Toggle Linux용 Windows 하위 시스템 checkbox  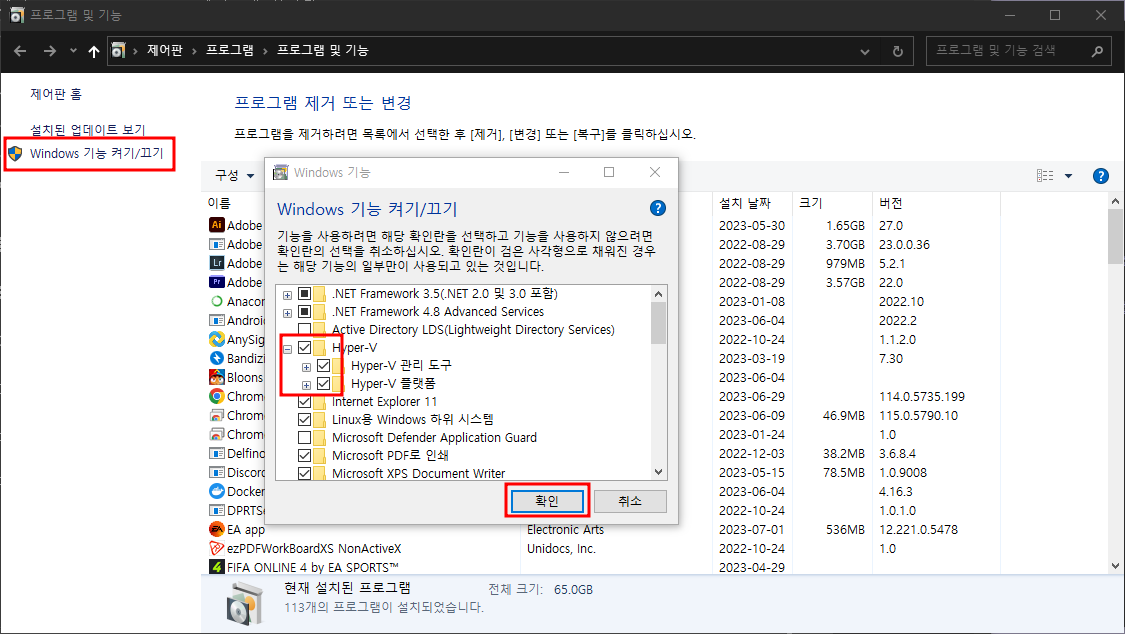click(304, 419)
